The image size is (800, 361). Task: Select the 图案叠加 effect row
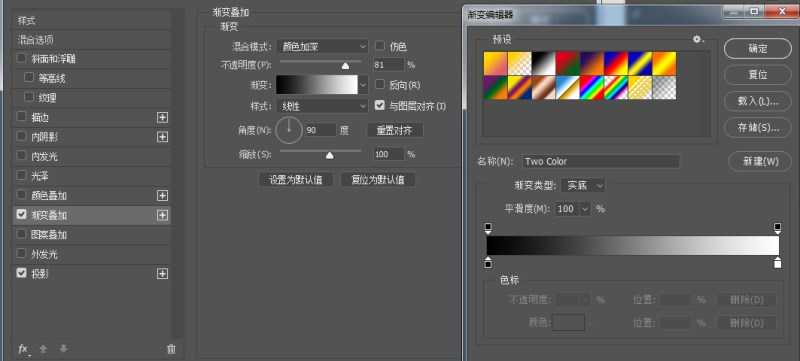(x=92, y=235)
